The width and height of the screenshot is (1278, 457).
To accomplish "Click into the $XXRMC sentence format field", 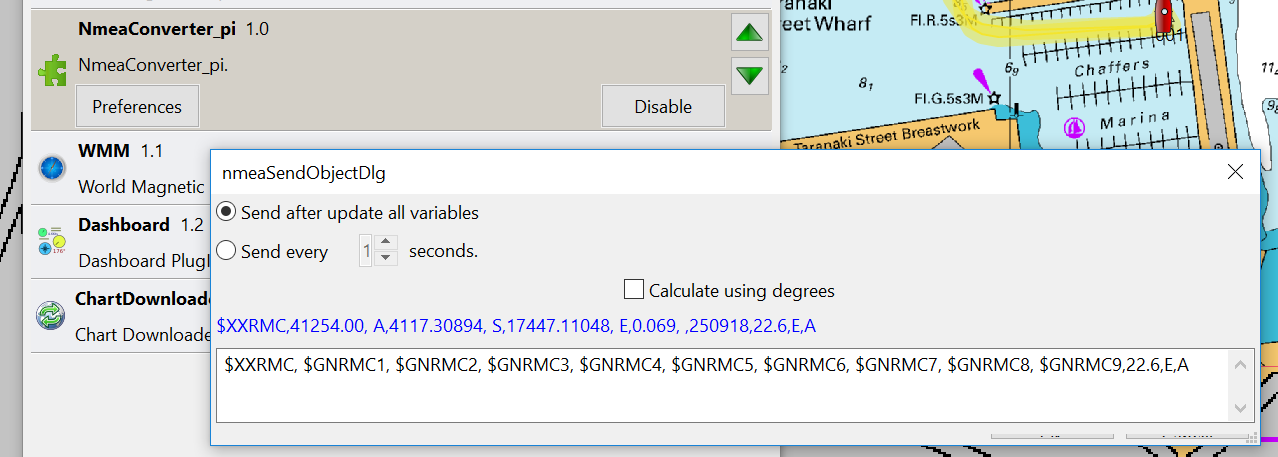I will [720, 385].
